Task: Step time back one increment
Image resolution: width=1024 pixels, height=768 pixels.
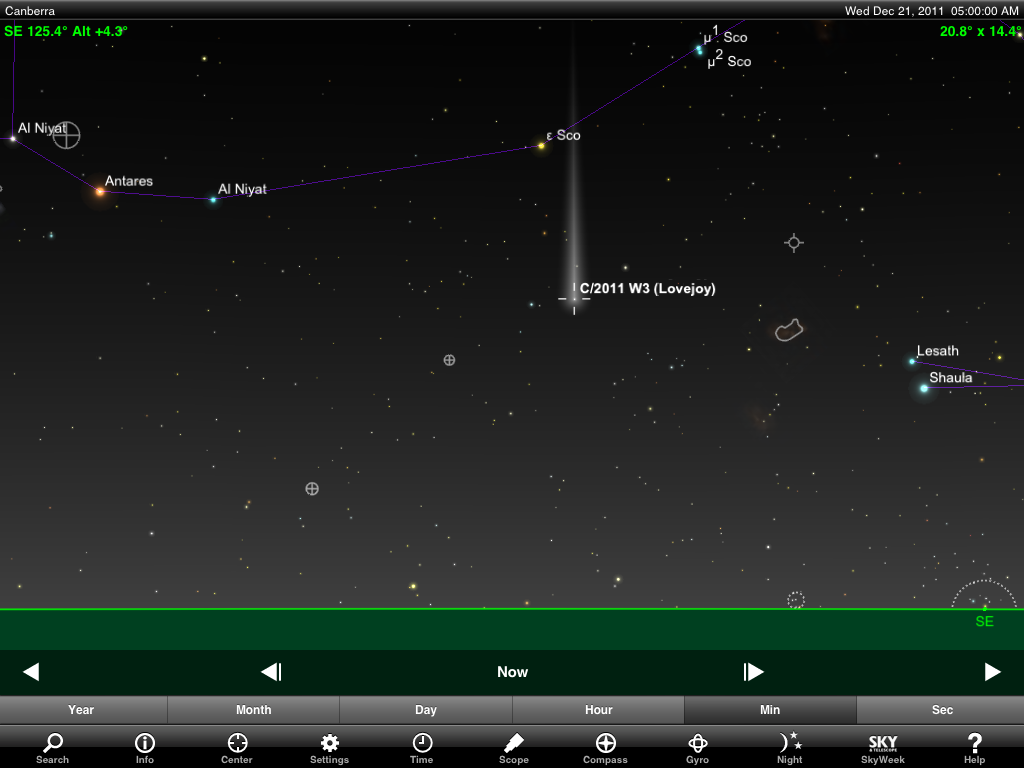Action: pyautogui.click(x=271, y=671)
